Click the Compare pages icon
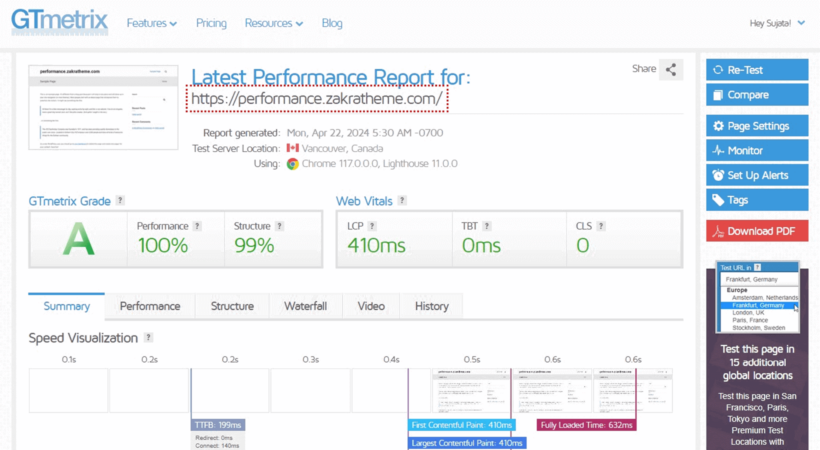This screenshot has height=450, width=820. point(718,95)
